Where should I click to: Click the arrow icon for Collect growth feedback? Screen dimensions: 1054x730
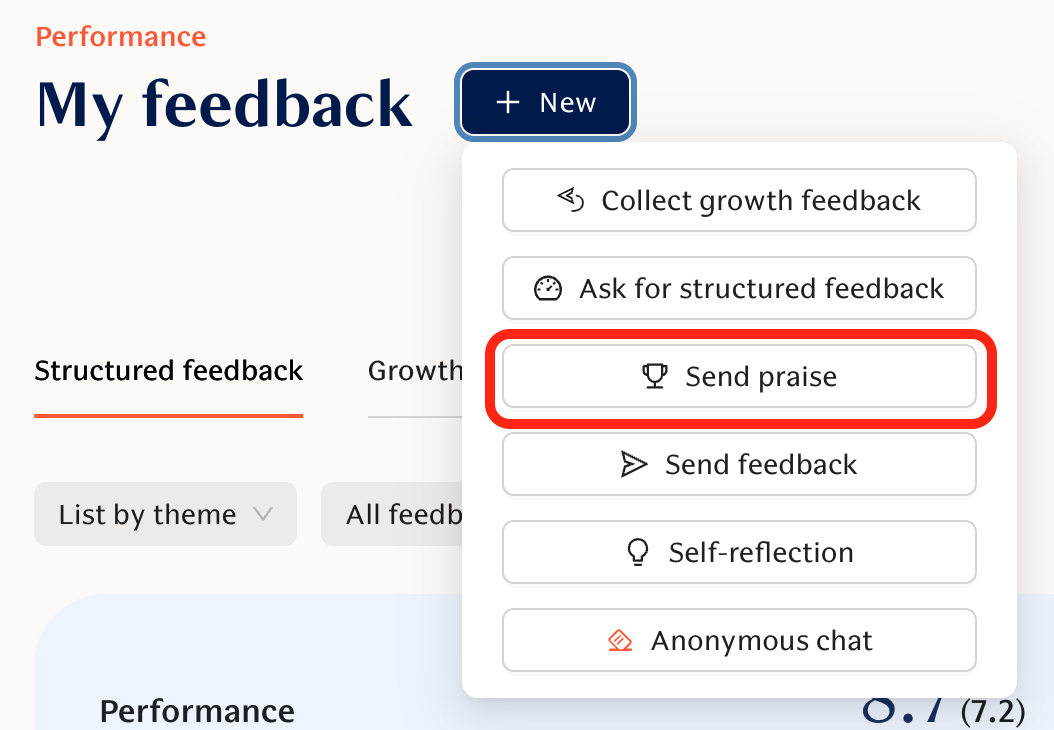pos(570,200)
